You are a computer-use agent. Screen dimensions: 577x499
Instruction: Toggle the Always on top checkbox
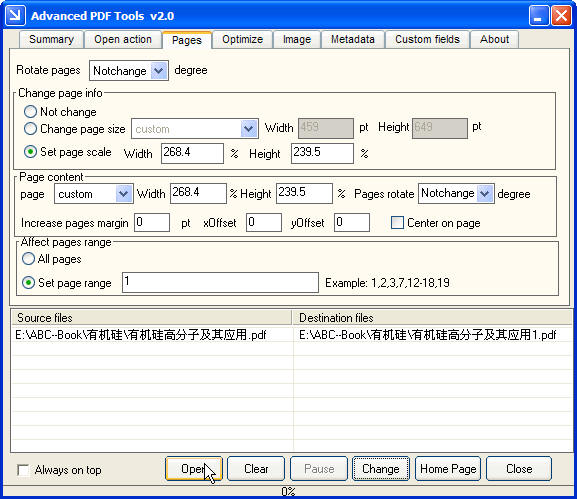tap(23, 470)
